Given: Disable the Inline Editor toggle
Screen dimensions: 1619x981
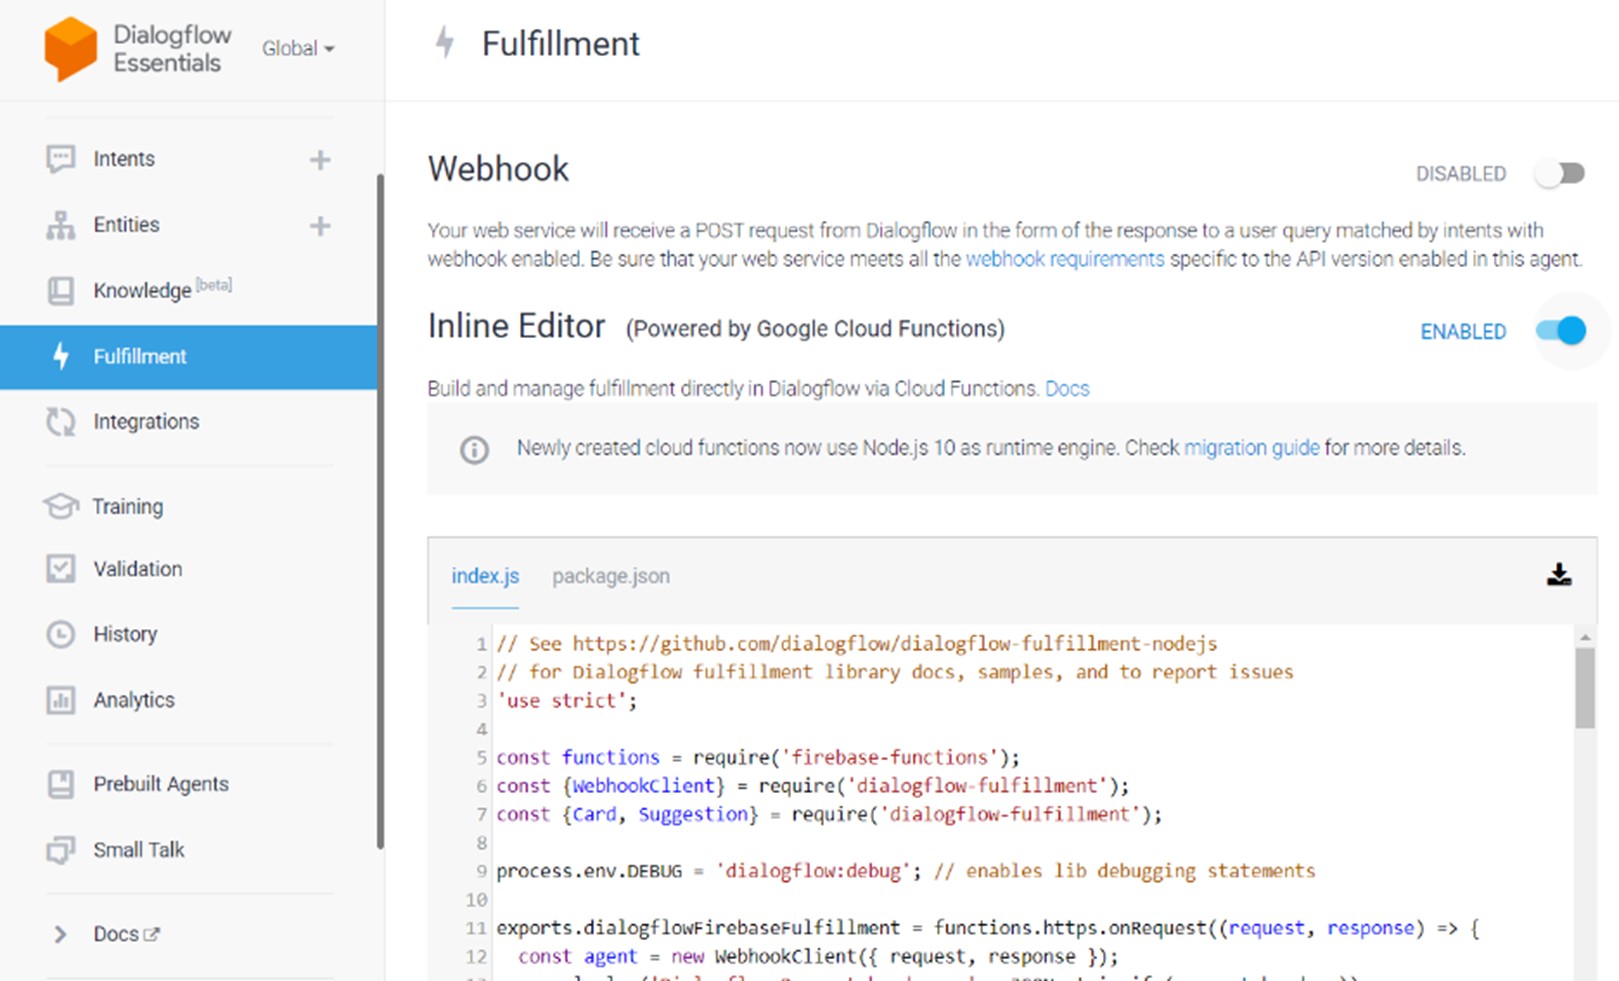Looking at the screenshot, I should pos(1560,331).
